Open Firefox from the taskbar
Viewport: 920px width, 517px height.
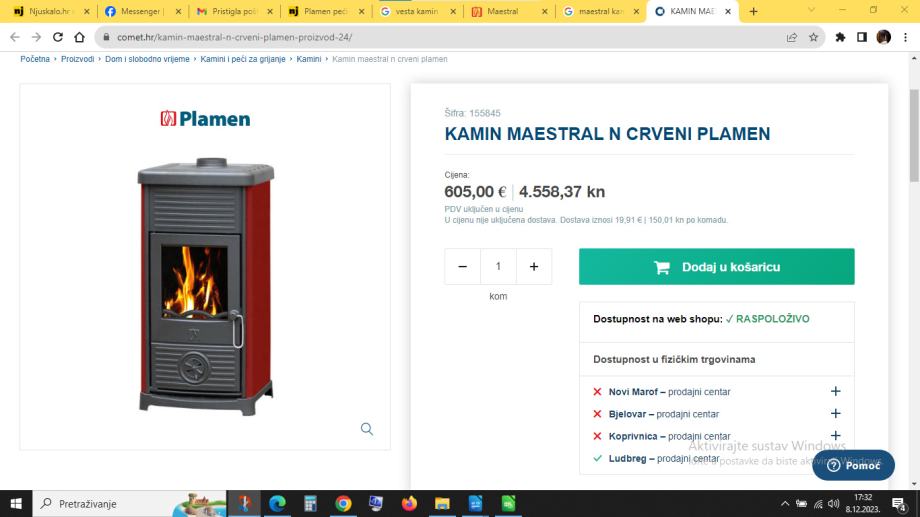409,504
